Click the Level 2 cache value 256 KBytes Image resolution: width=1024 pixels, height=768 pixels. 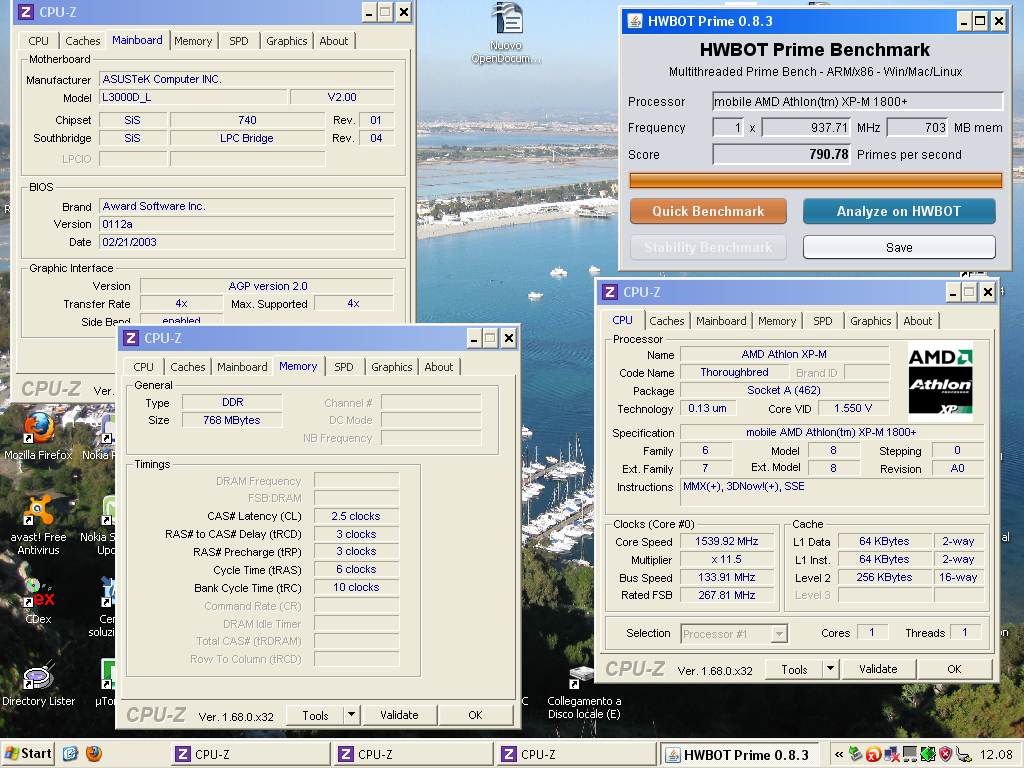(884, 577)
